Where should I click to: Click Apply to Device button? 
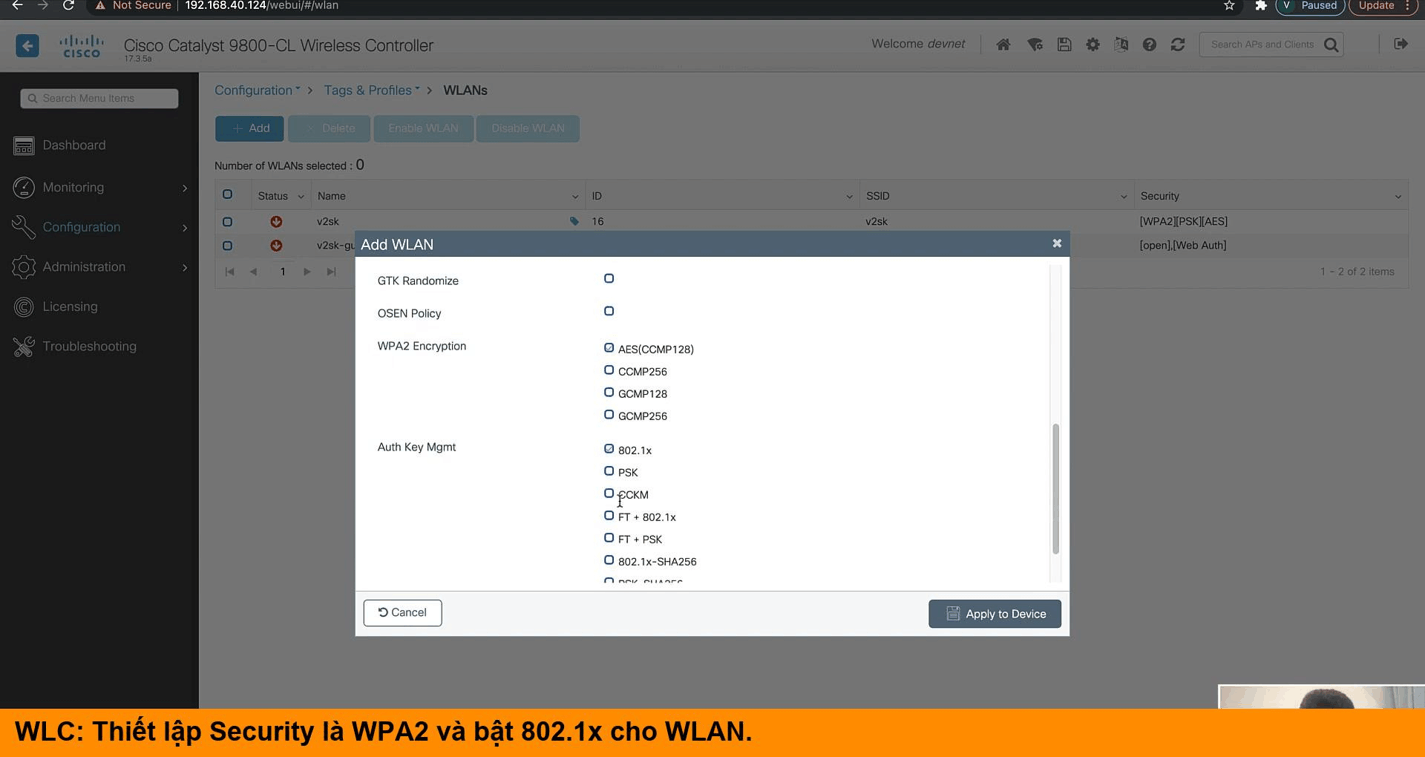tap(995, 614)
